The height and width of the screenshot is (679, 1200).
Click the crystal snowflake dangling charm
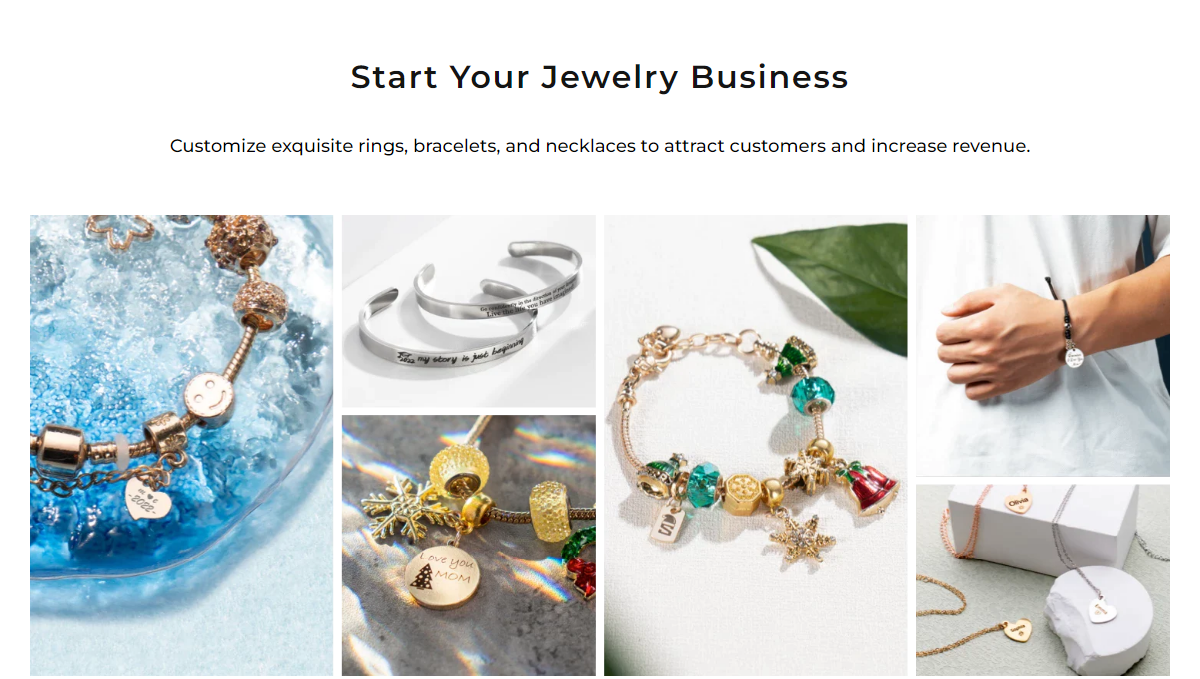(799, 537)
